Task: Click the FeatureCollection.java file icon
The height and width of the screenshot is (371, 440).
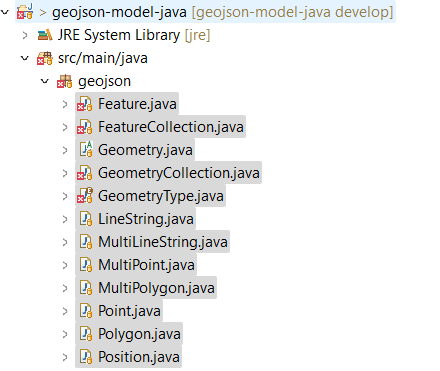Action: click(85, 127)
